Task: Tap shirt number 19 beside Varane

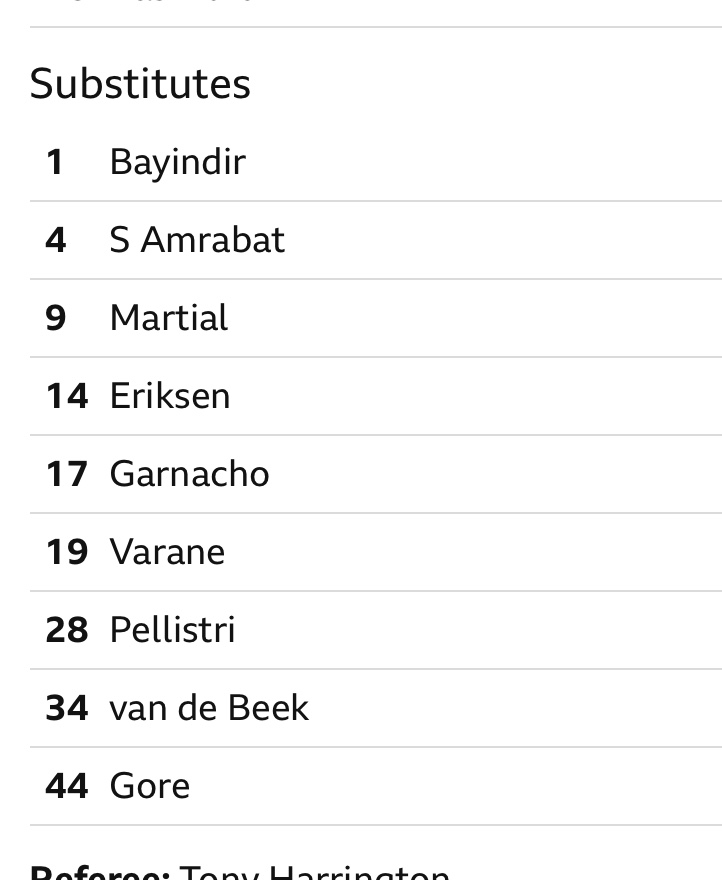Action: [x=67, y=552]
